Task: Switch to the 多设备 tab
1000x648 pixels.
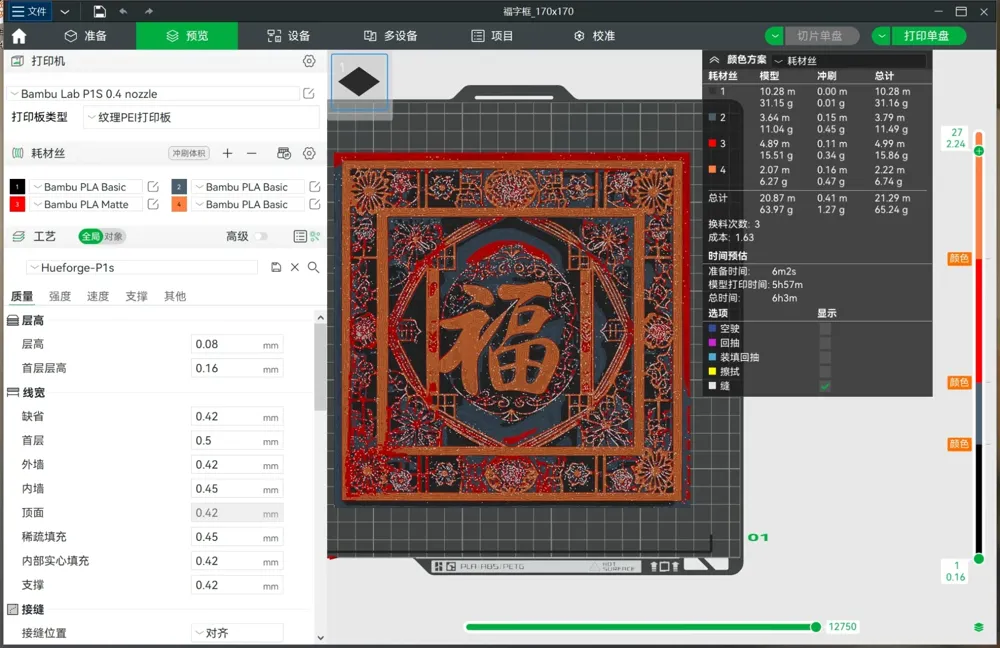Action: coord(390,36)
